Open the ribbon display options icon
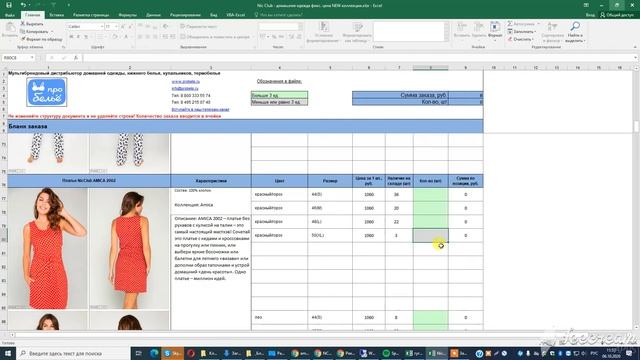 (x=586, y=5)
